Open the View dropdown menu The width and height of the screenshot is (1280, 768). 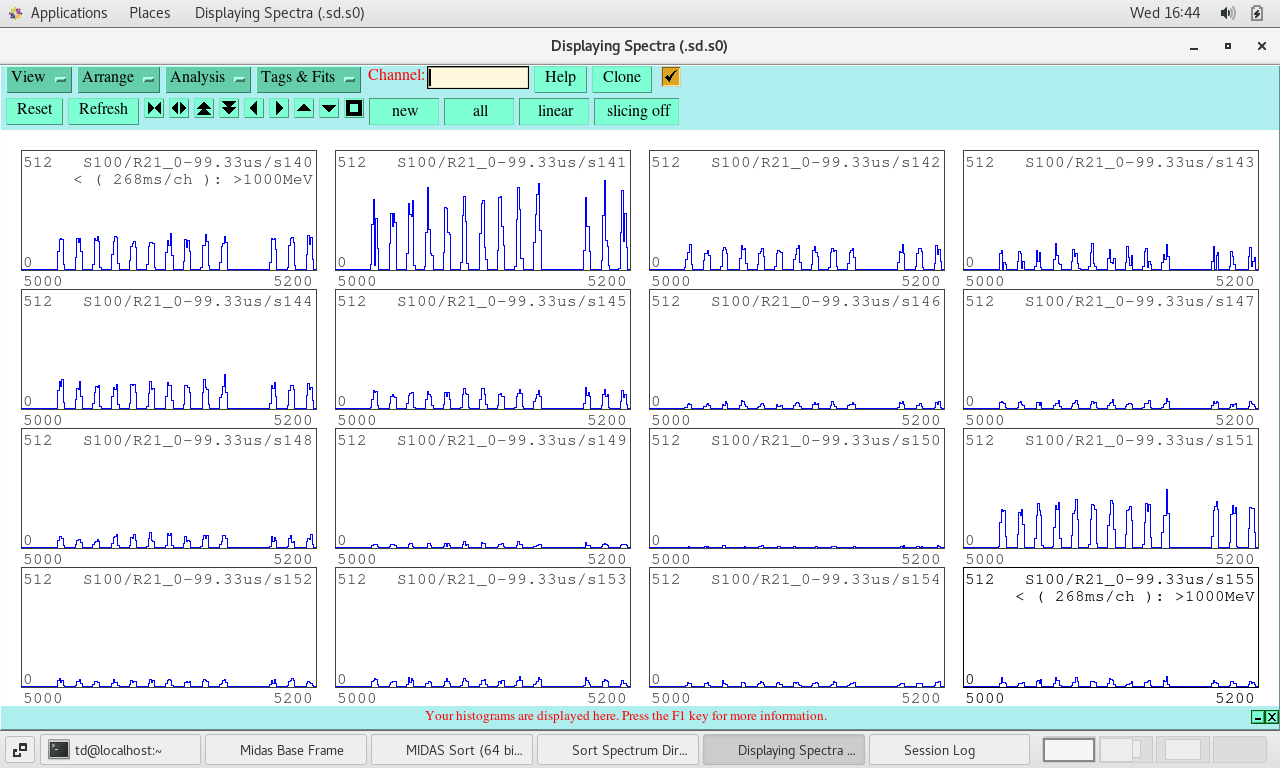pyautogui.click(x=39, y=78)
